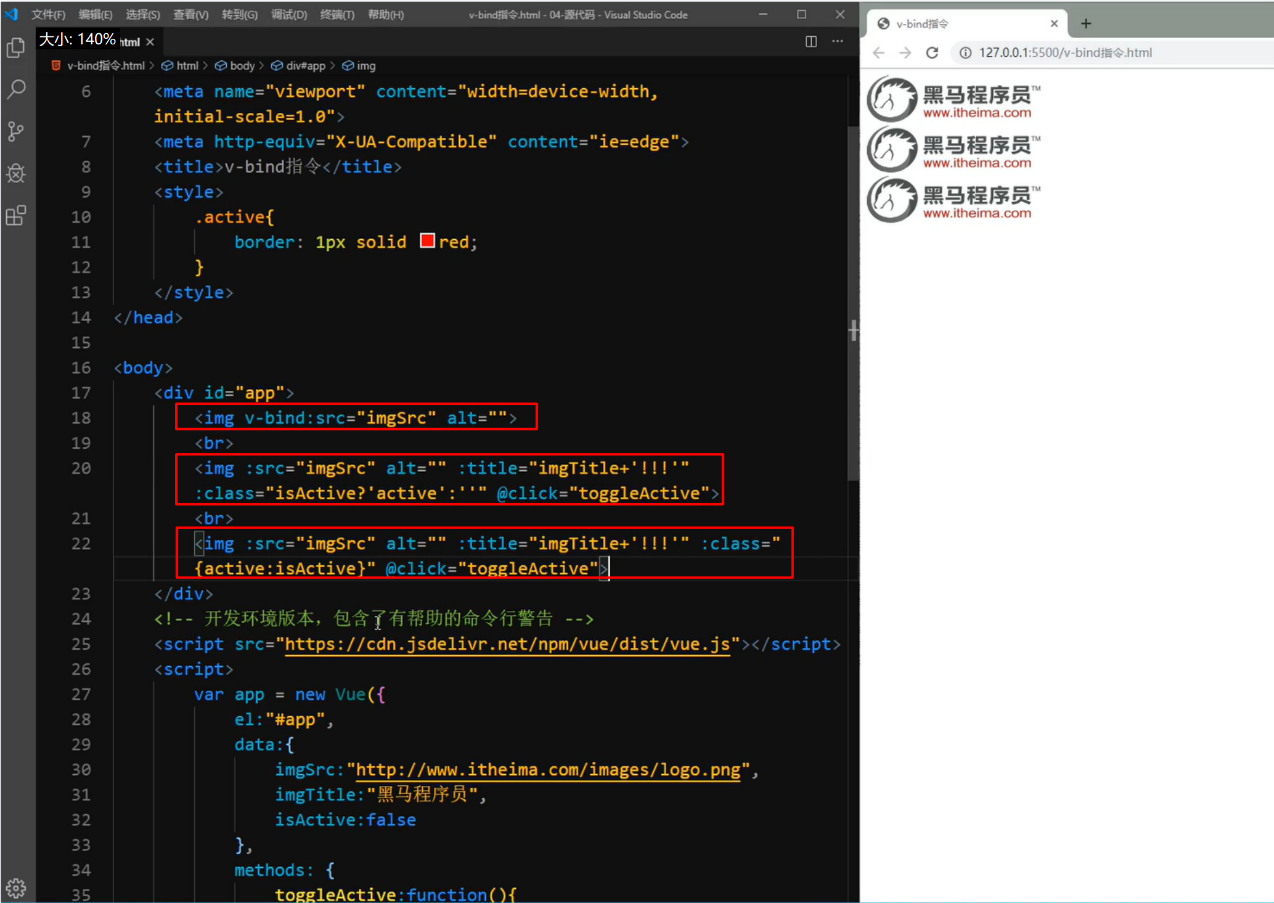The image size is (1274, 903).
Task: Open the Manage gear menu in VS Code
Action: coord(16,887)
